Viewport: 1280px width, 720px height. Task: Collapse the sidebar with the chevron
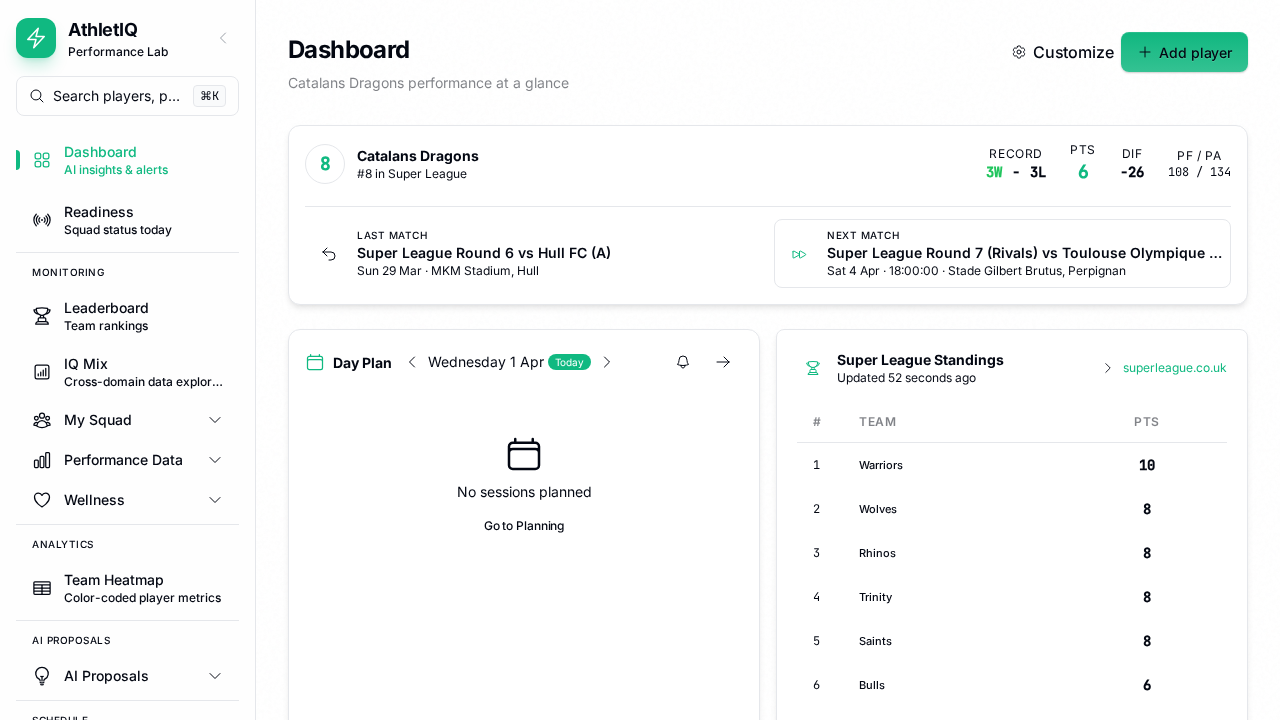coord(222,38)
